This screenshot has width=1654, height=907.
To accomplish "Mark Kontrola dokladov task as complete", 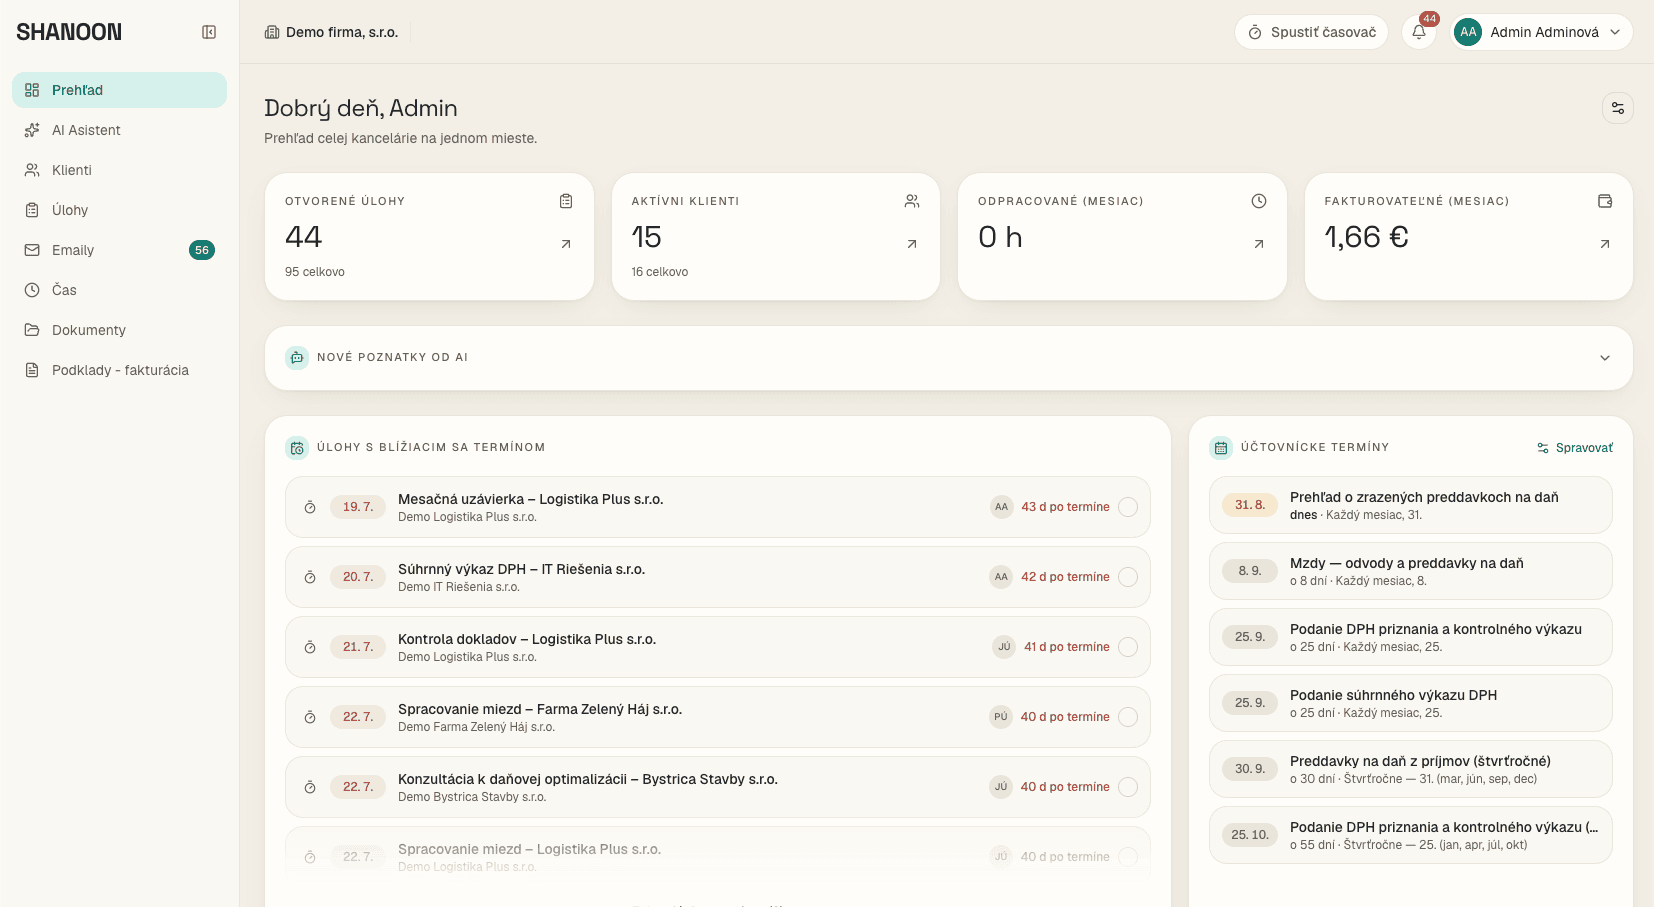I will 1128,647.
